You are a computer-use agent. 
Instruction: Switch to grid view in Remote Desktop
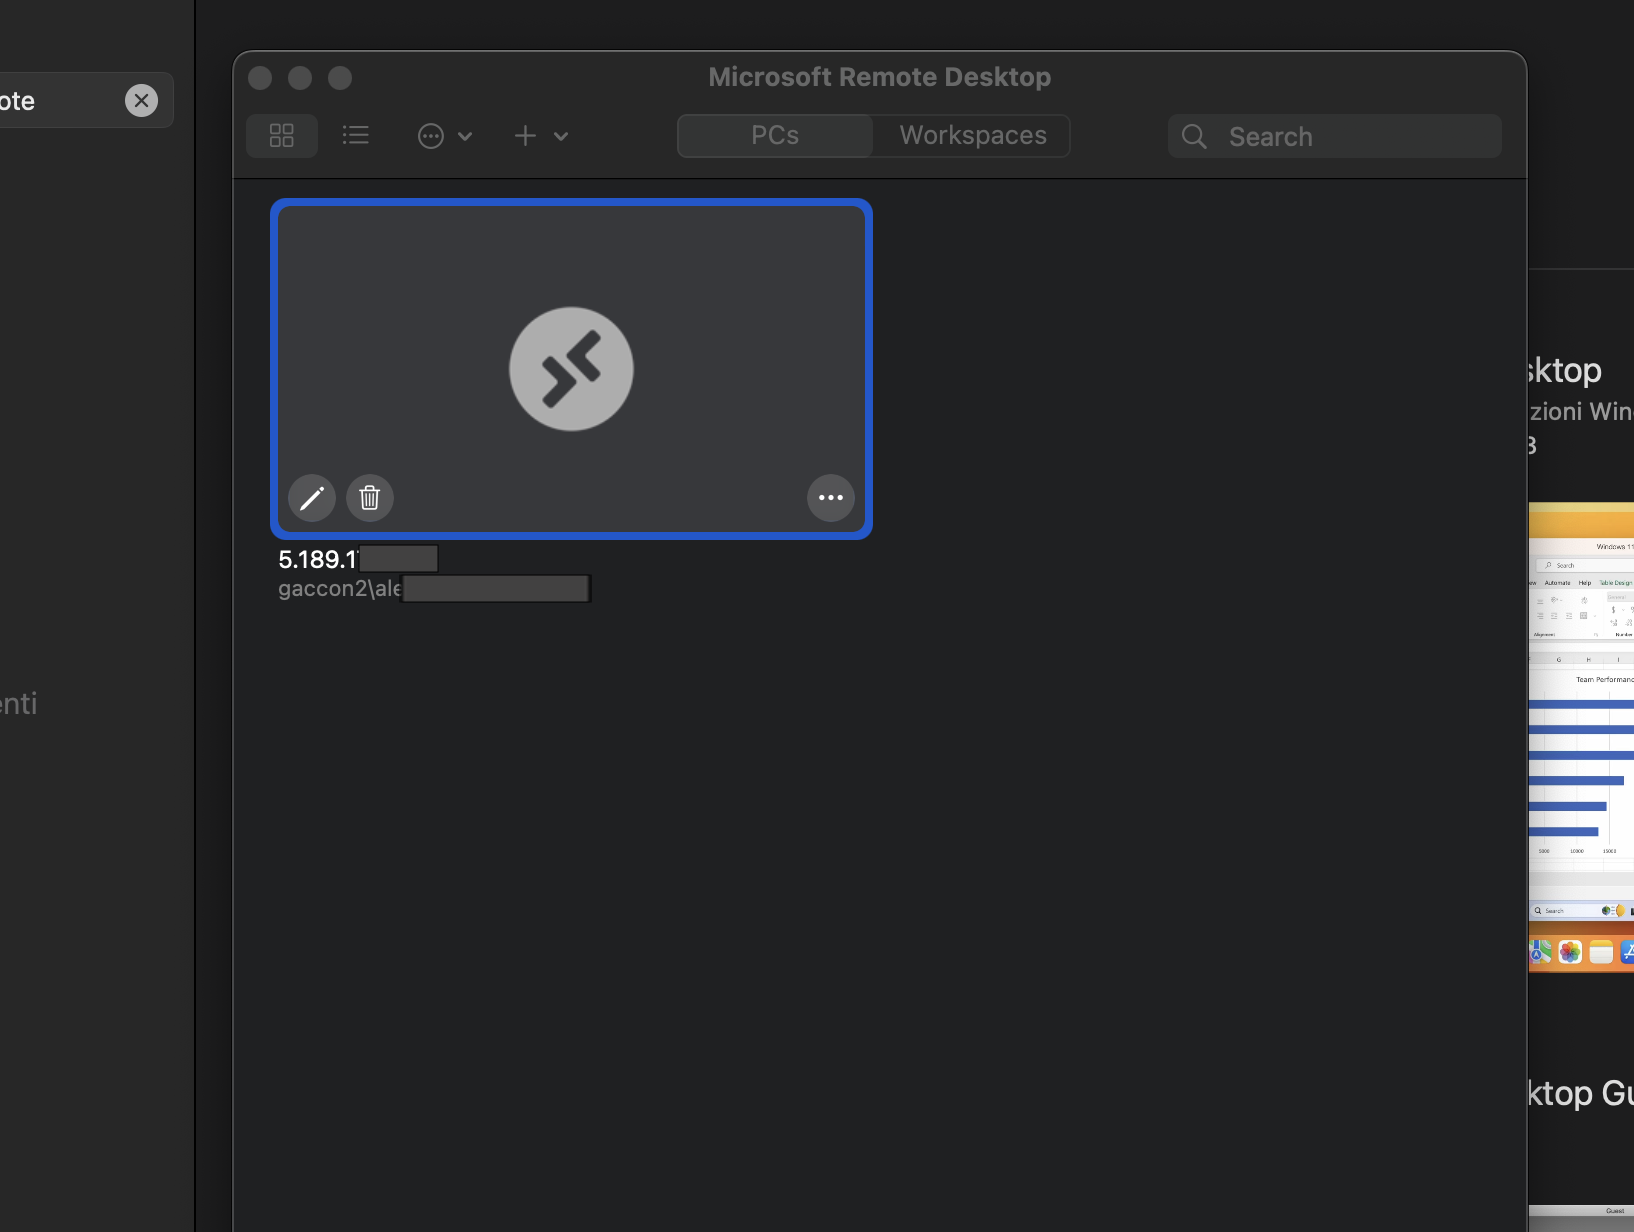(282, 135)
